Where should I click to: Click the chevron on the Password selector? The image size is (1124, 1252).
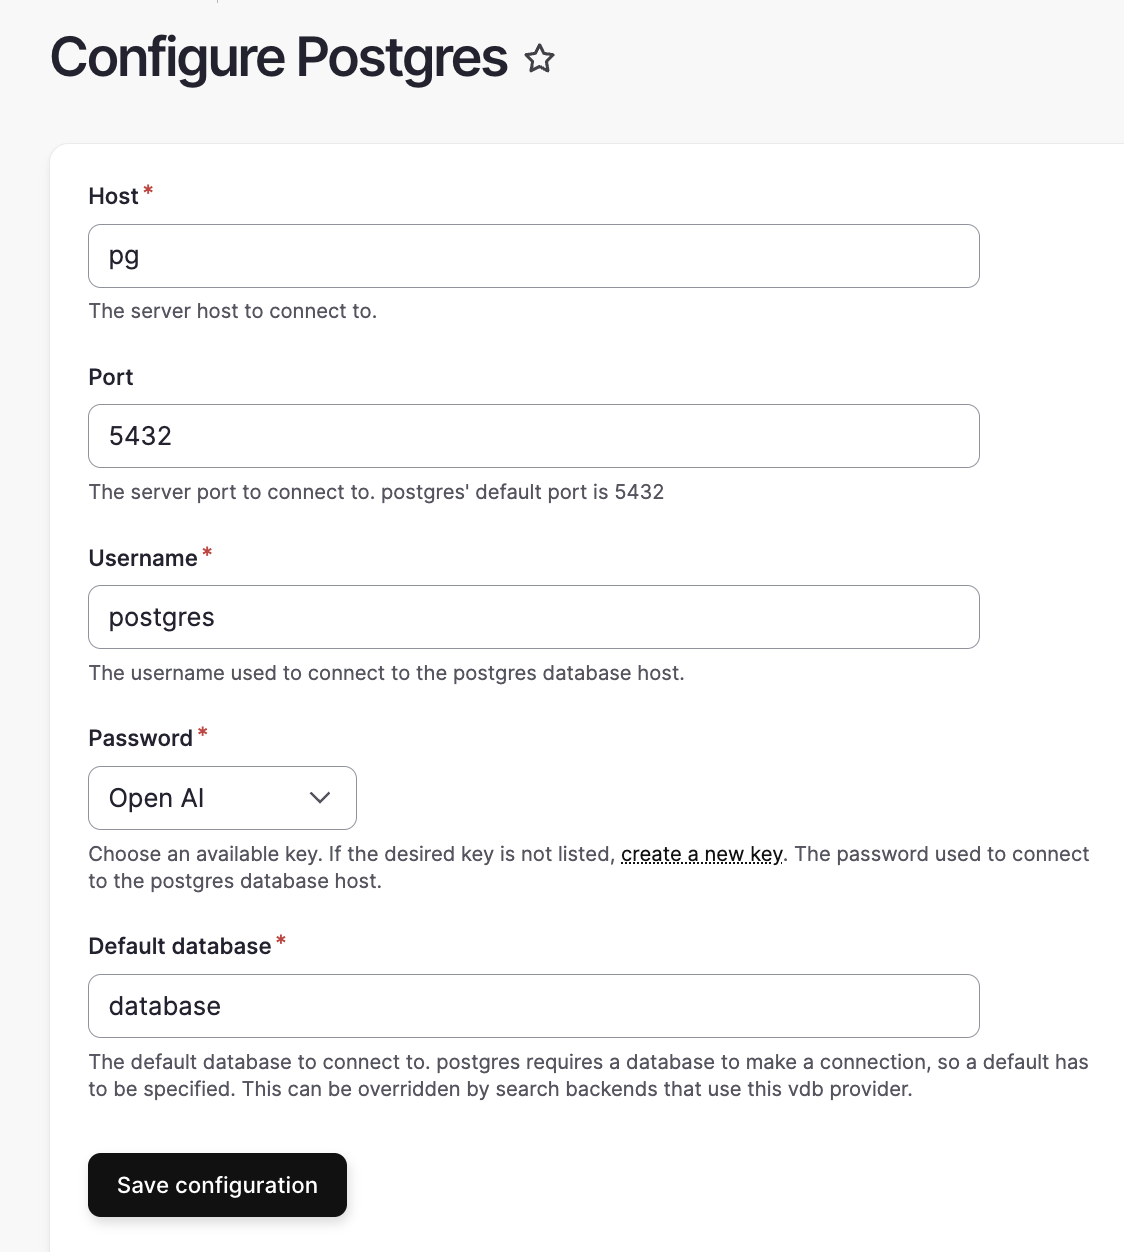click(x=320, y=798)
